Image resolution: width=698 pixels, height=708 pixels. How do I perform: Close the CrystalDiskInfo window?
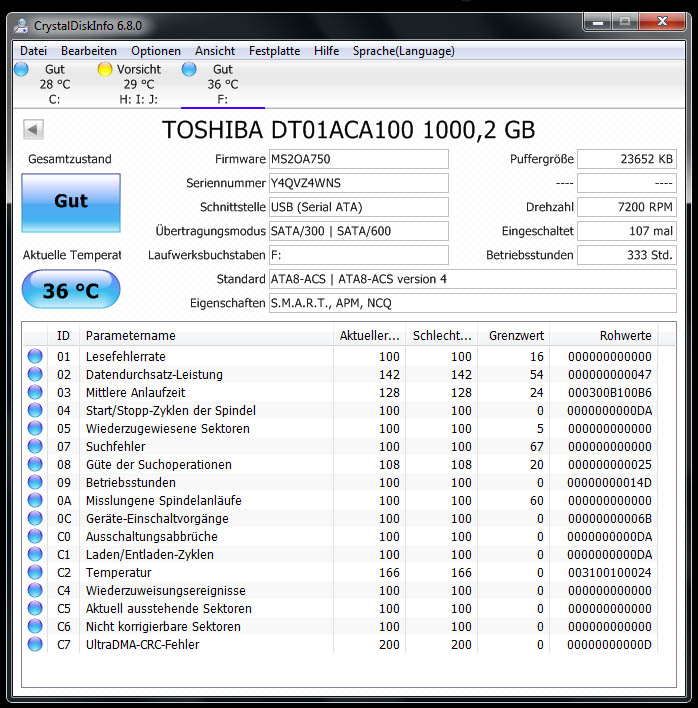[x=662, y=21]
